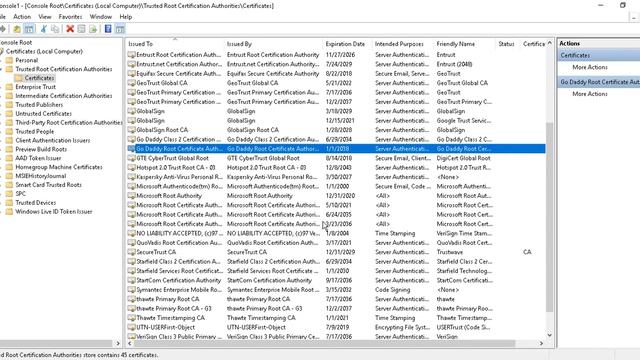Image resolution: width=640 pixels, height=360 pixels.
Task: Click the Enterprise Trust folder icon
Action: coord(9,87)
